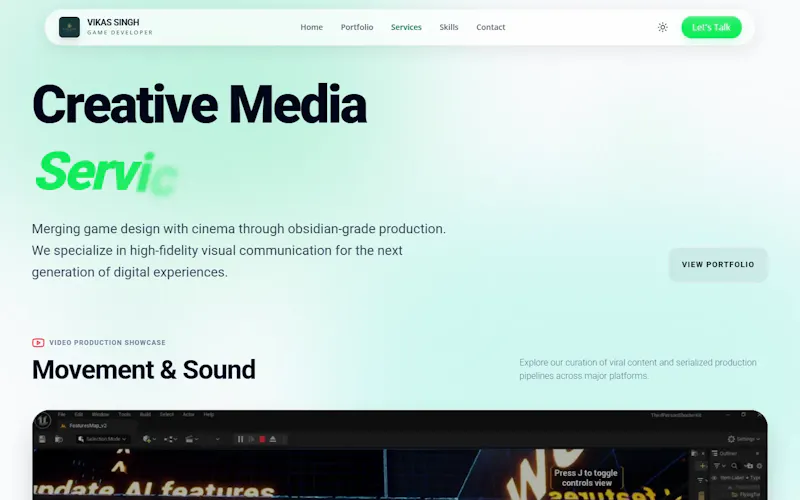Click the Build menu in the video's editor
Viewport: 800px width, 500px height.
coord(145,414)
